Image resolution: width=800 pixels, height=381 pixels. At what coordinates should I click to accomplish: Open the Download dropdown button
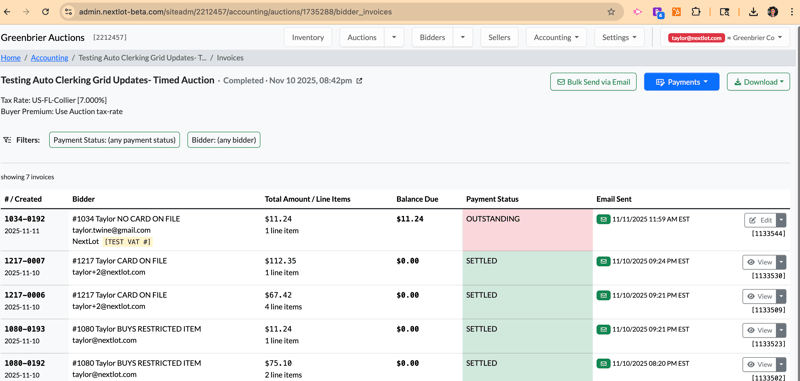tap(758, 82)
